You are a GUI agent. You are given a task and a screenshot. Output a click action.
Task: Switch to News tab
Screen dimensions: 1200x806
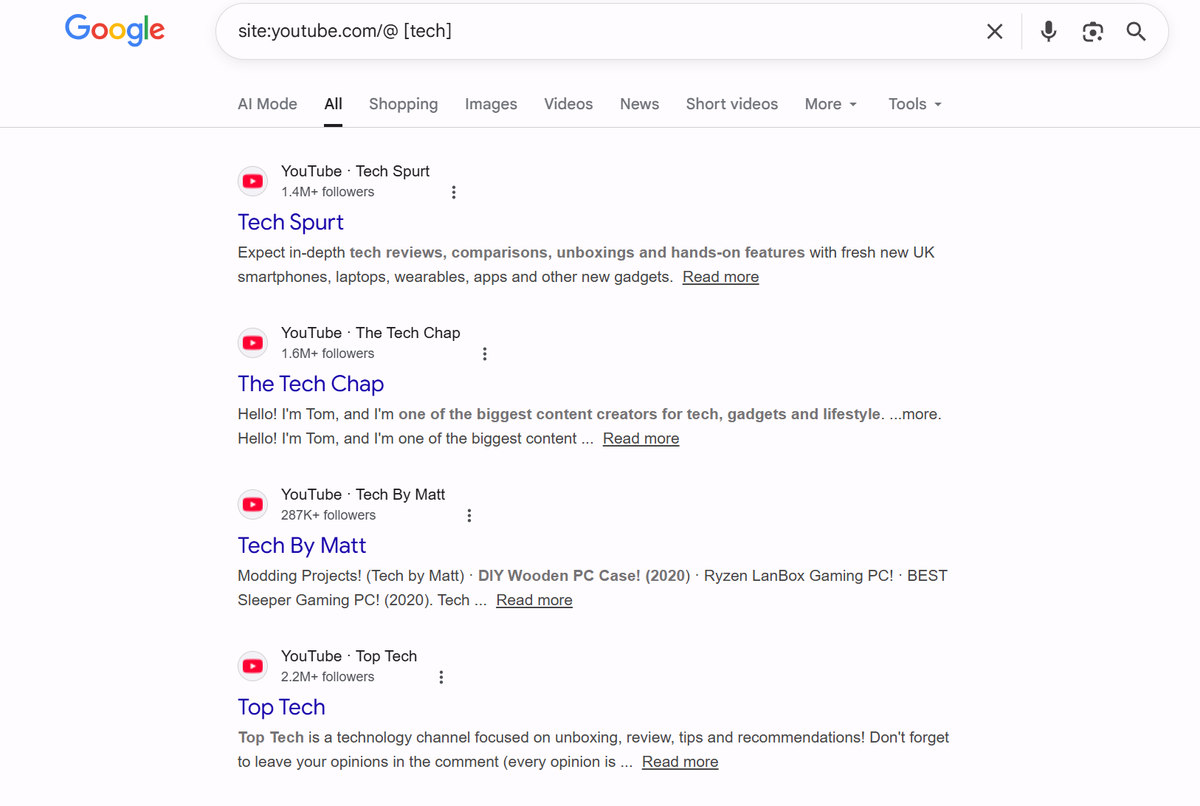639,104
